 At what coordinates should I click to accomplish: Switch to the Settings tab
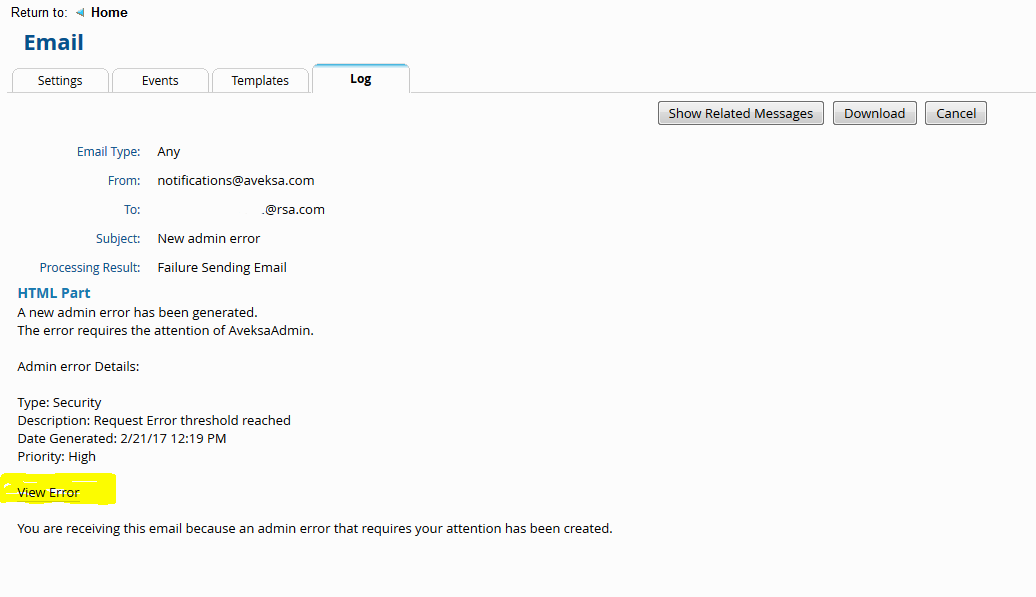(x=60, y=80)
